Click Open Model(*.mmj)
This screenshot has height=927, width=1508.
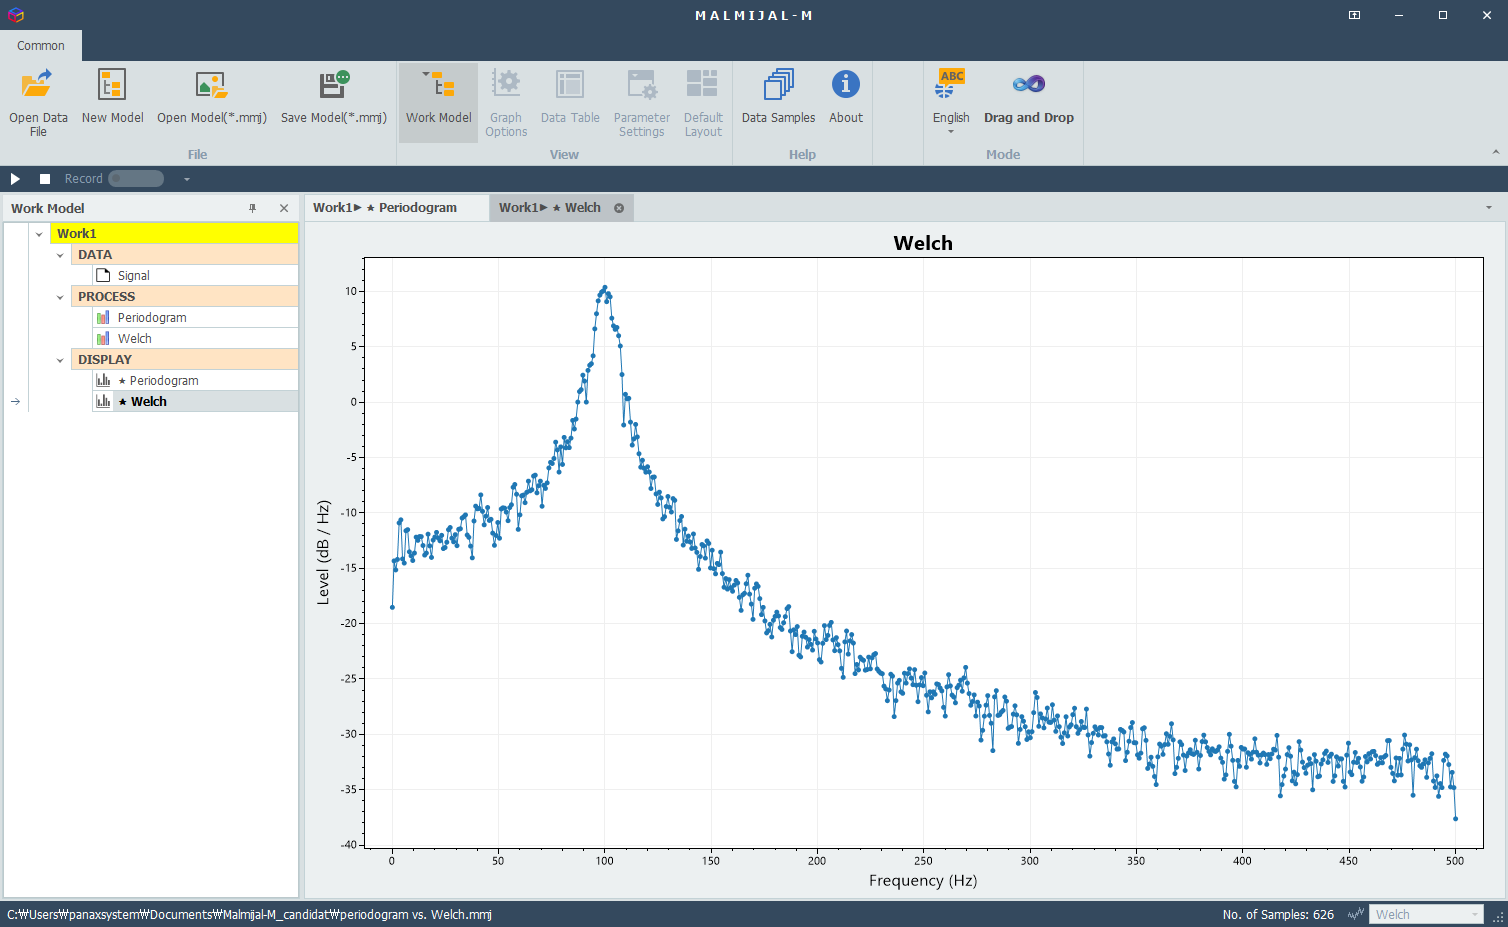pos(211,85)
